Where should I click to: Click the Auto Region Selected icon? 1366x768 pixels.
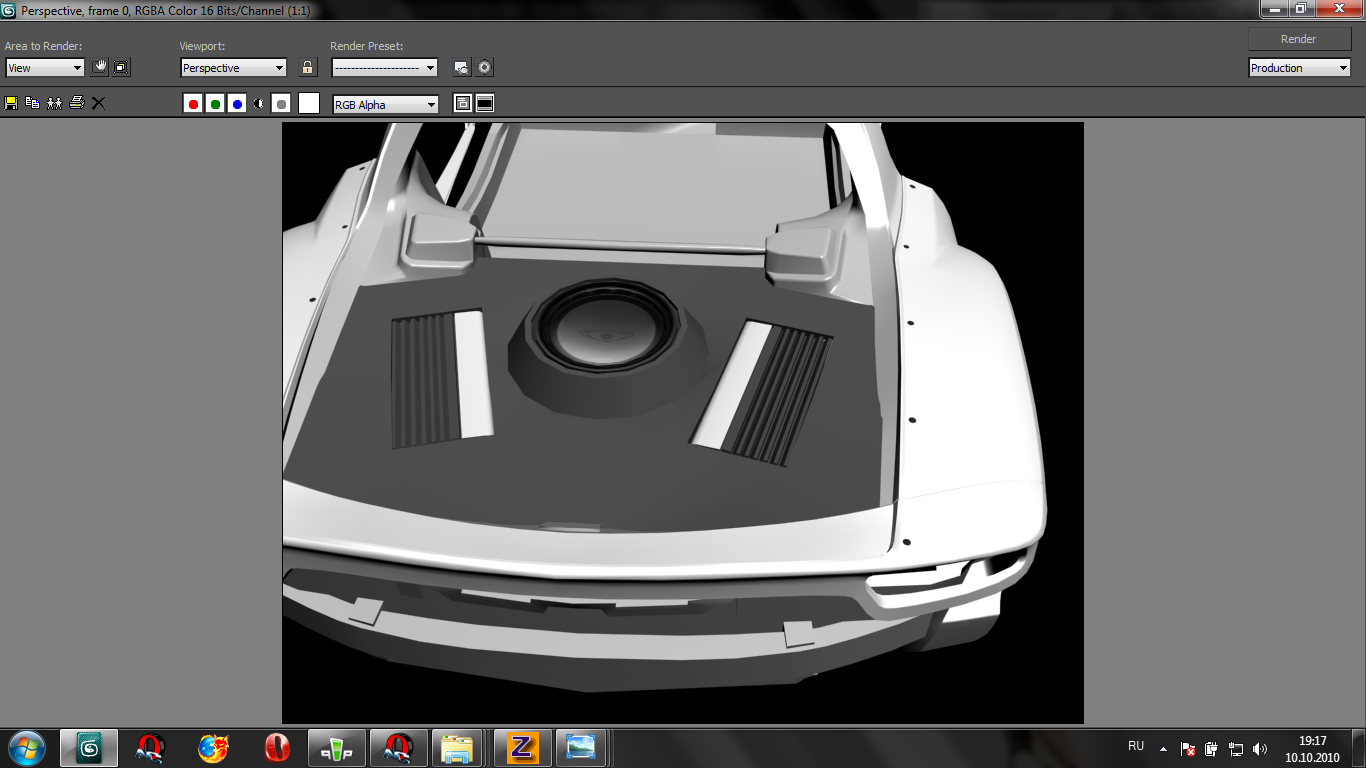[121, 68]
